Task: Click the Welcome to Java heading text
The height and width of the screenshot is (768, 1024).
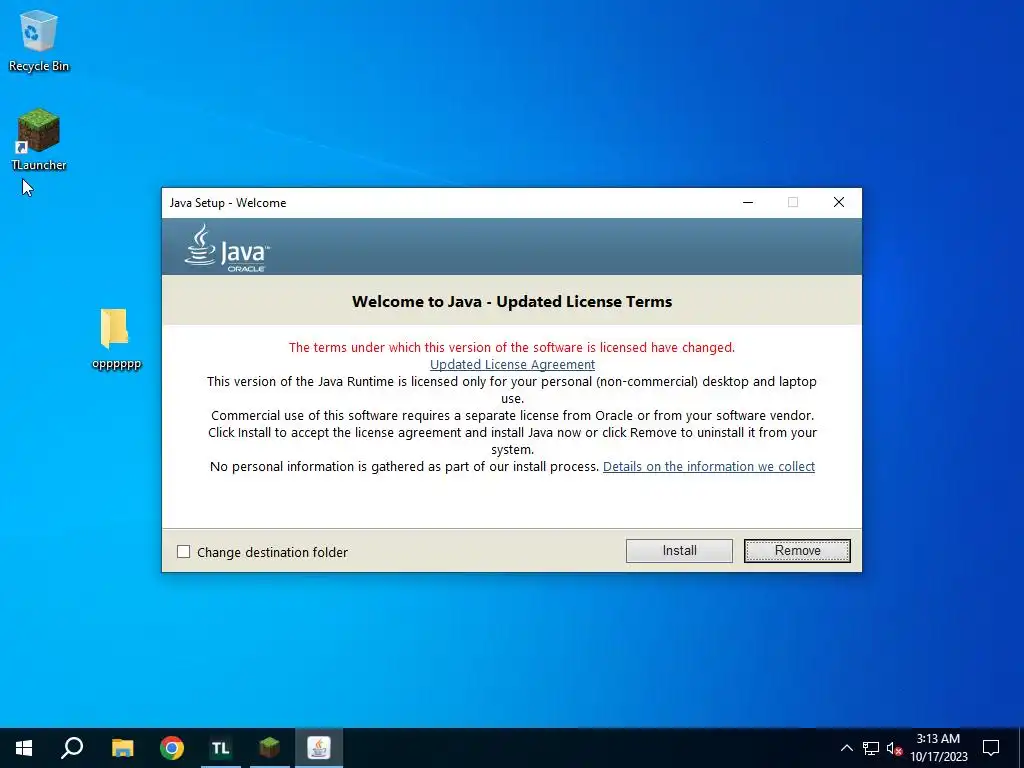Action: tap(512, 302)
